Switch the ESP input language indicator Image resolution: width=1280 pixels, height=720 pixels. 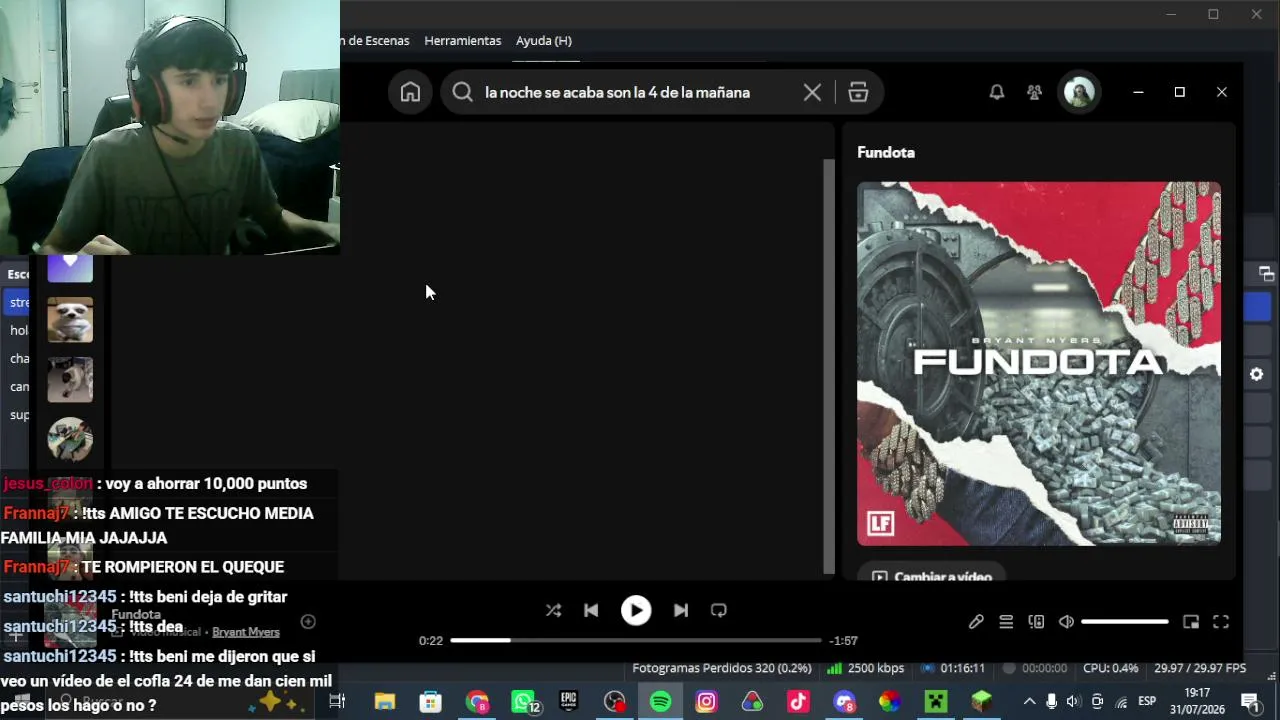[x=1147, y=701]
